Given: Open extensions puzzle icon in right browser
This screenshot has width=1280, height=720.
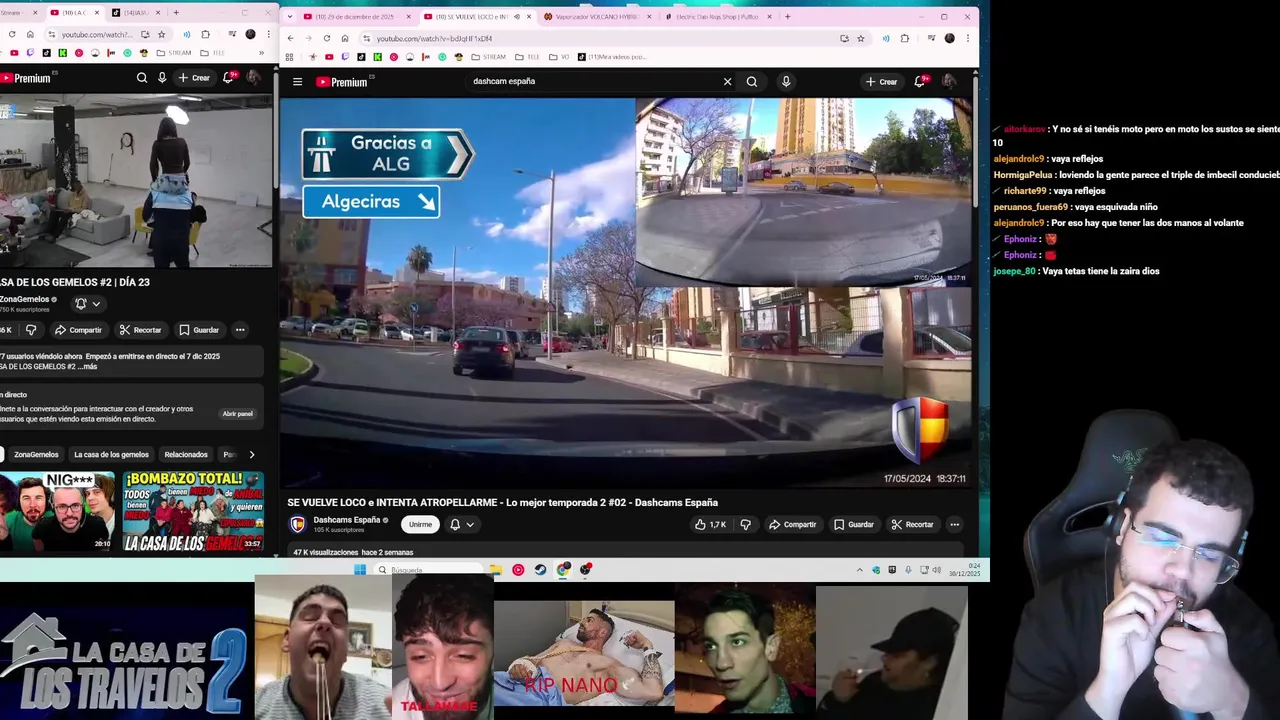Looking at the screenshot, I should point(905,38).
